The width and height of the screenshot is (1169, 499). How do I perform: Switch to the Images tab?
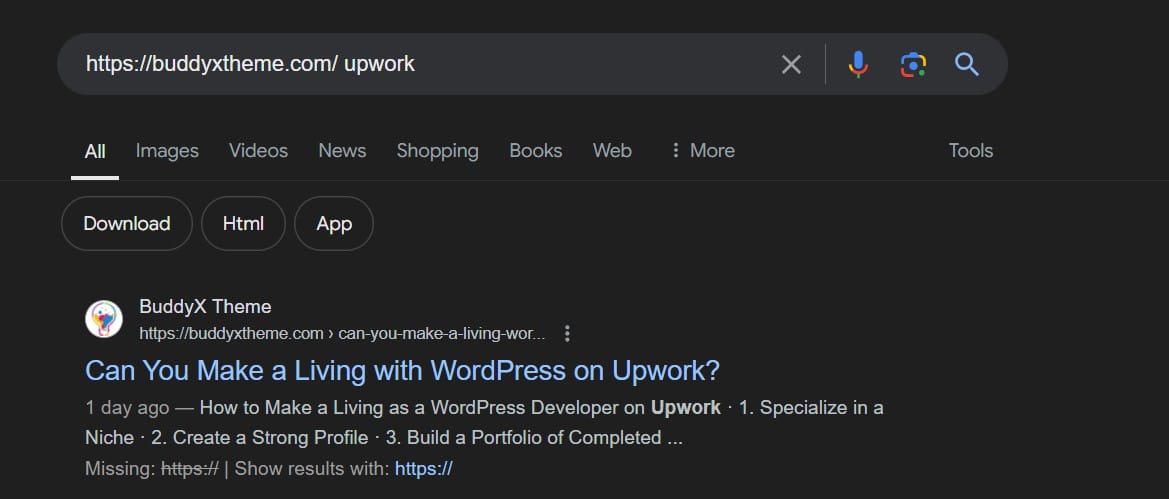167,151
